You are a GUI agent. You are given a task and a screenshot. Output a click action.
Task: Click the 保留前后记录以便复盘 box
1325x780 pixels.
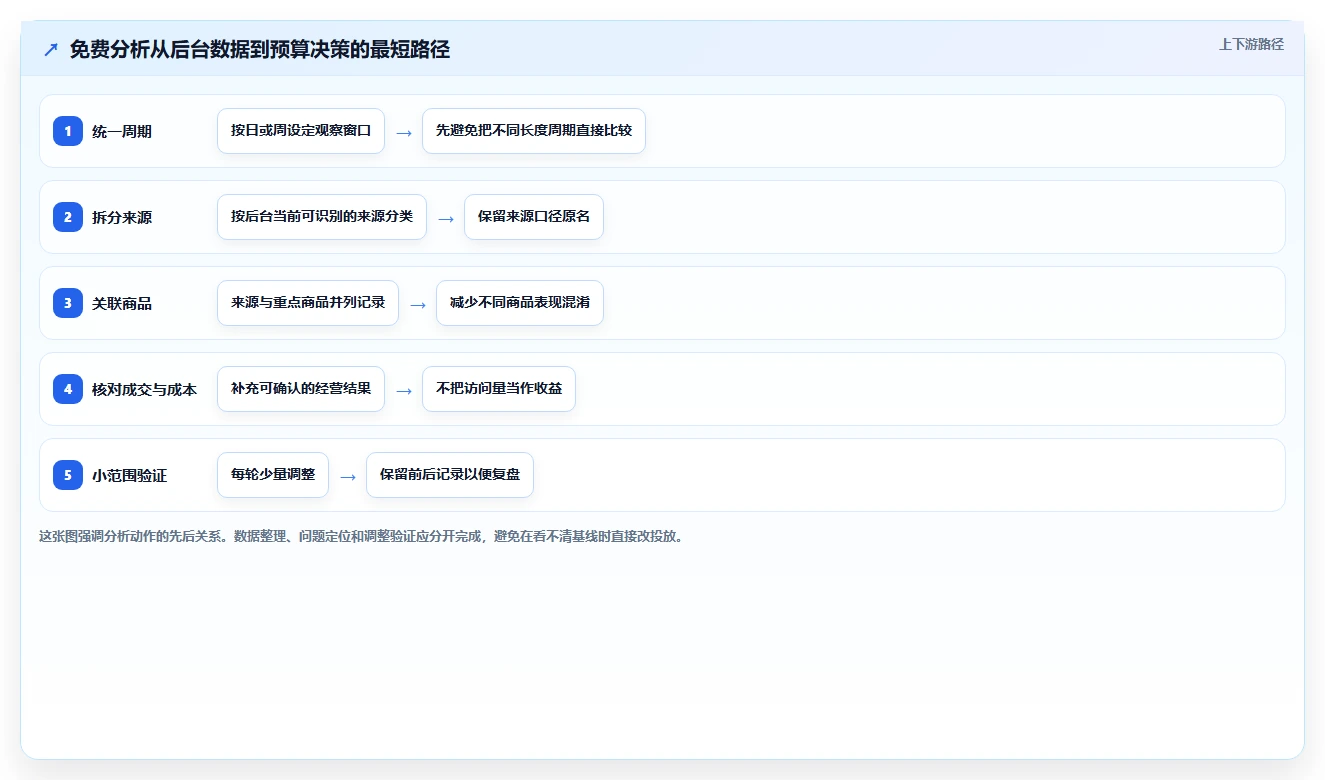pyautogui.click(x=450, y=475)
